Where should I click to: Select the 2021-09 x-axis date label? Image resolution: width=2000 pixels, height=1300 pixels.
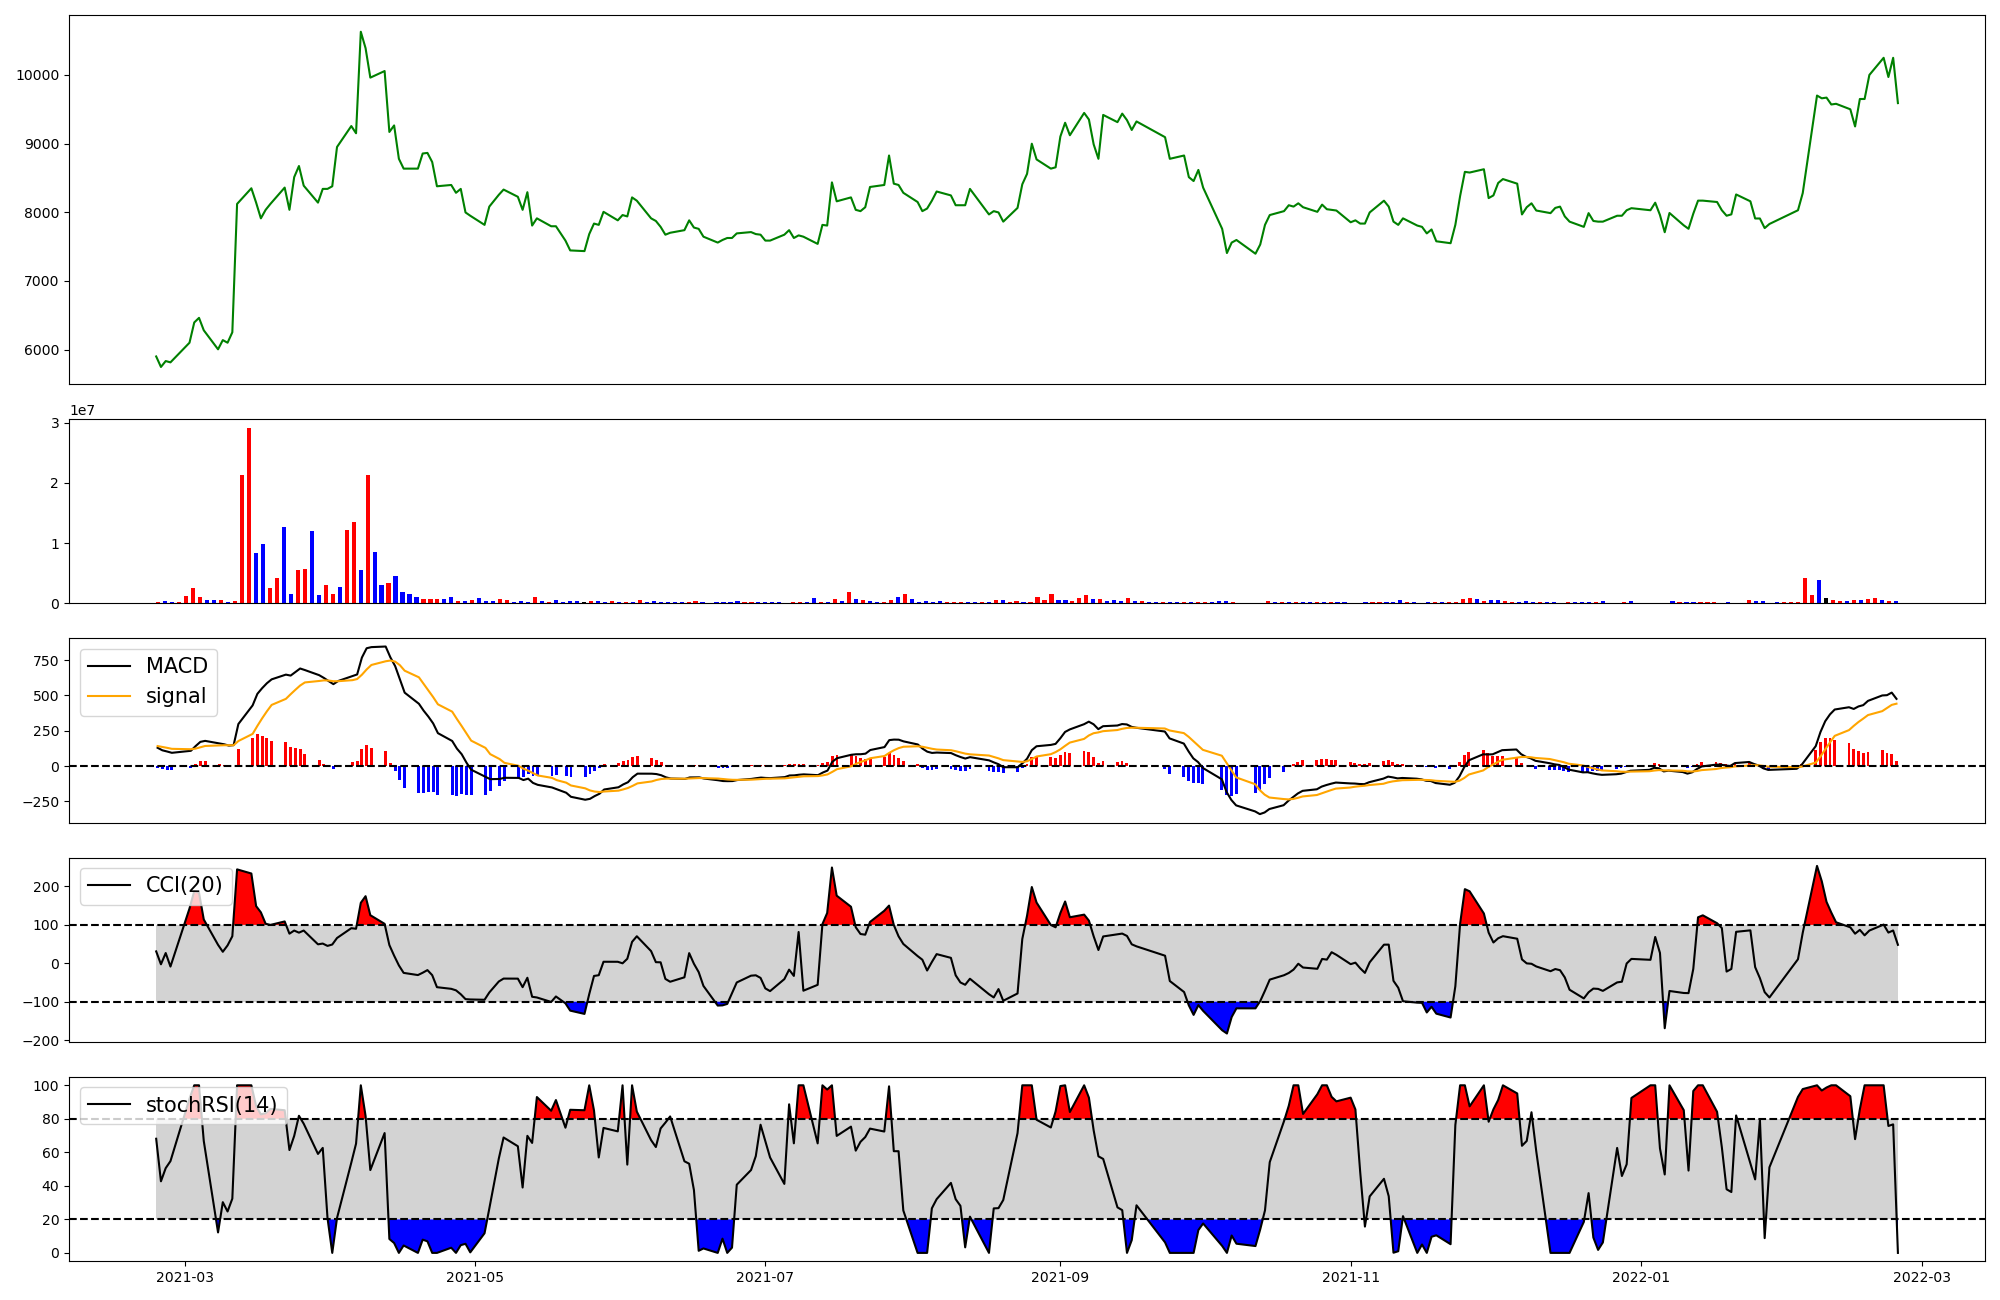pyautogui.click(x=1060, y=1276)
